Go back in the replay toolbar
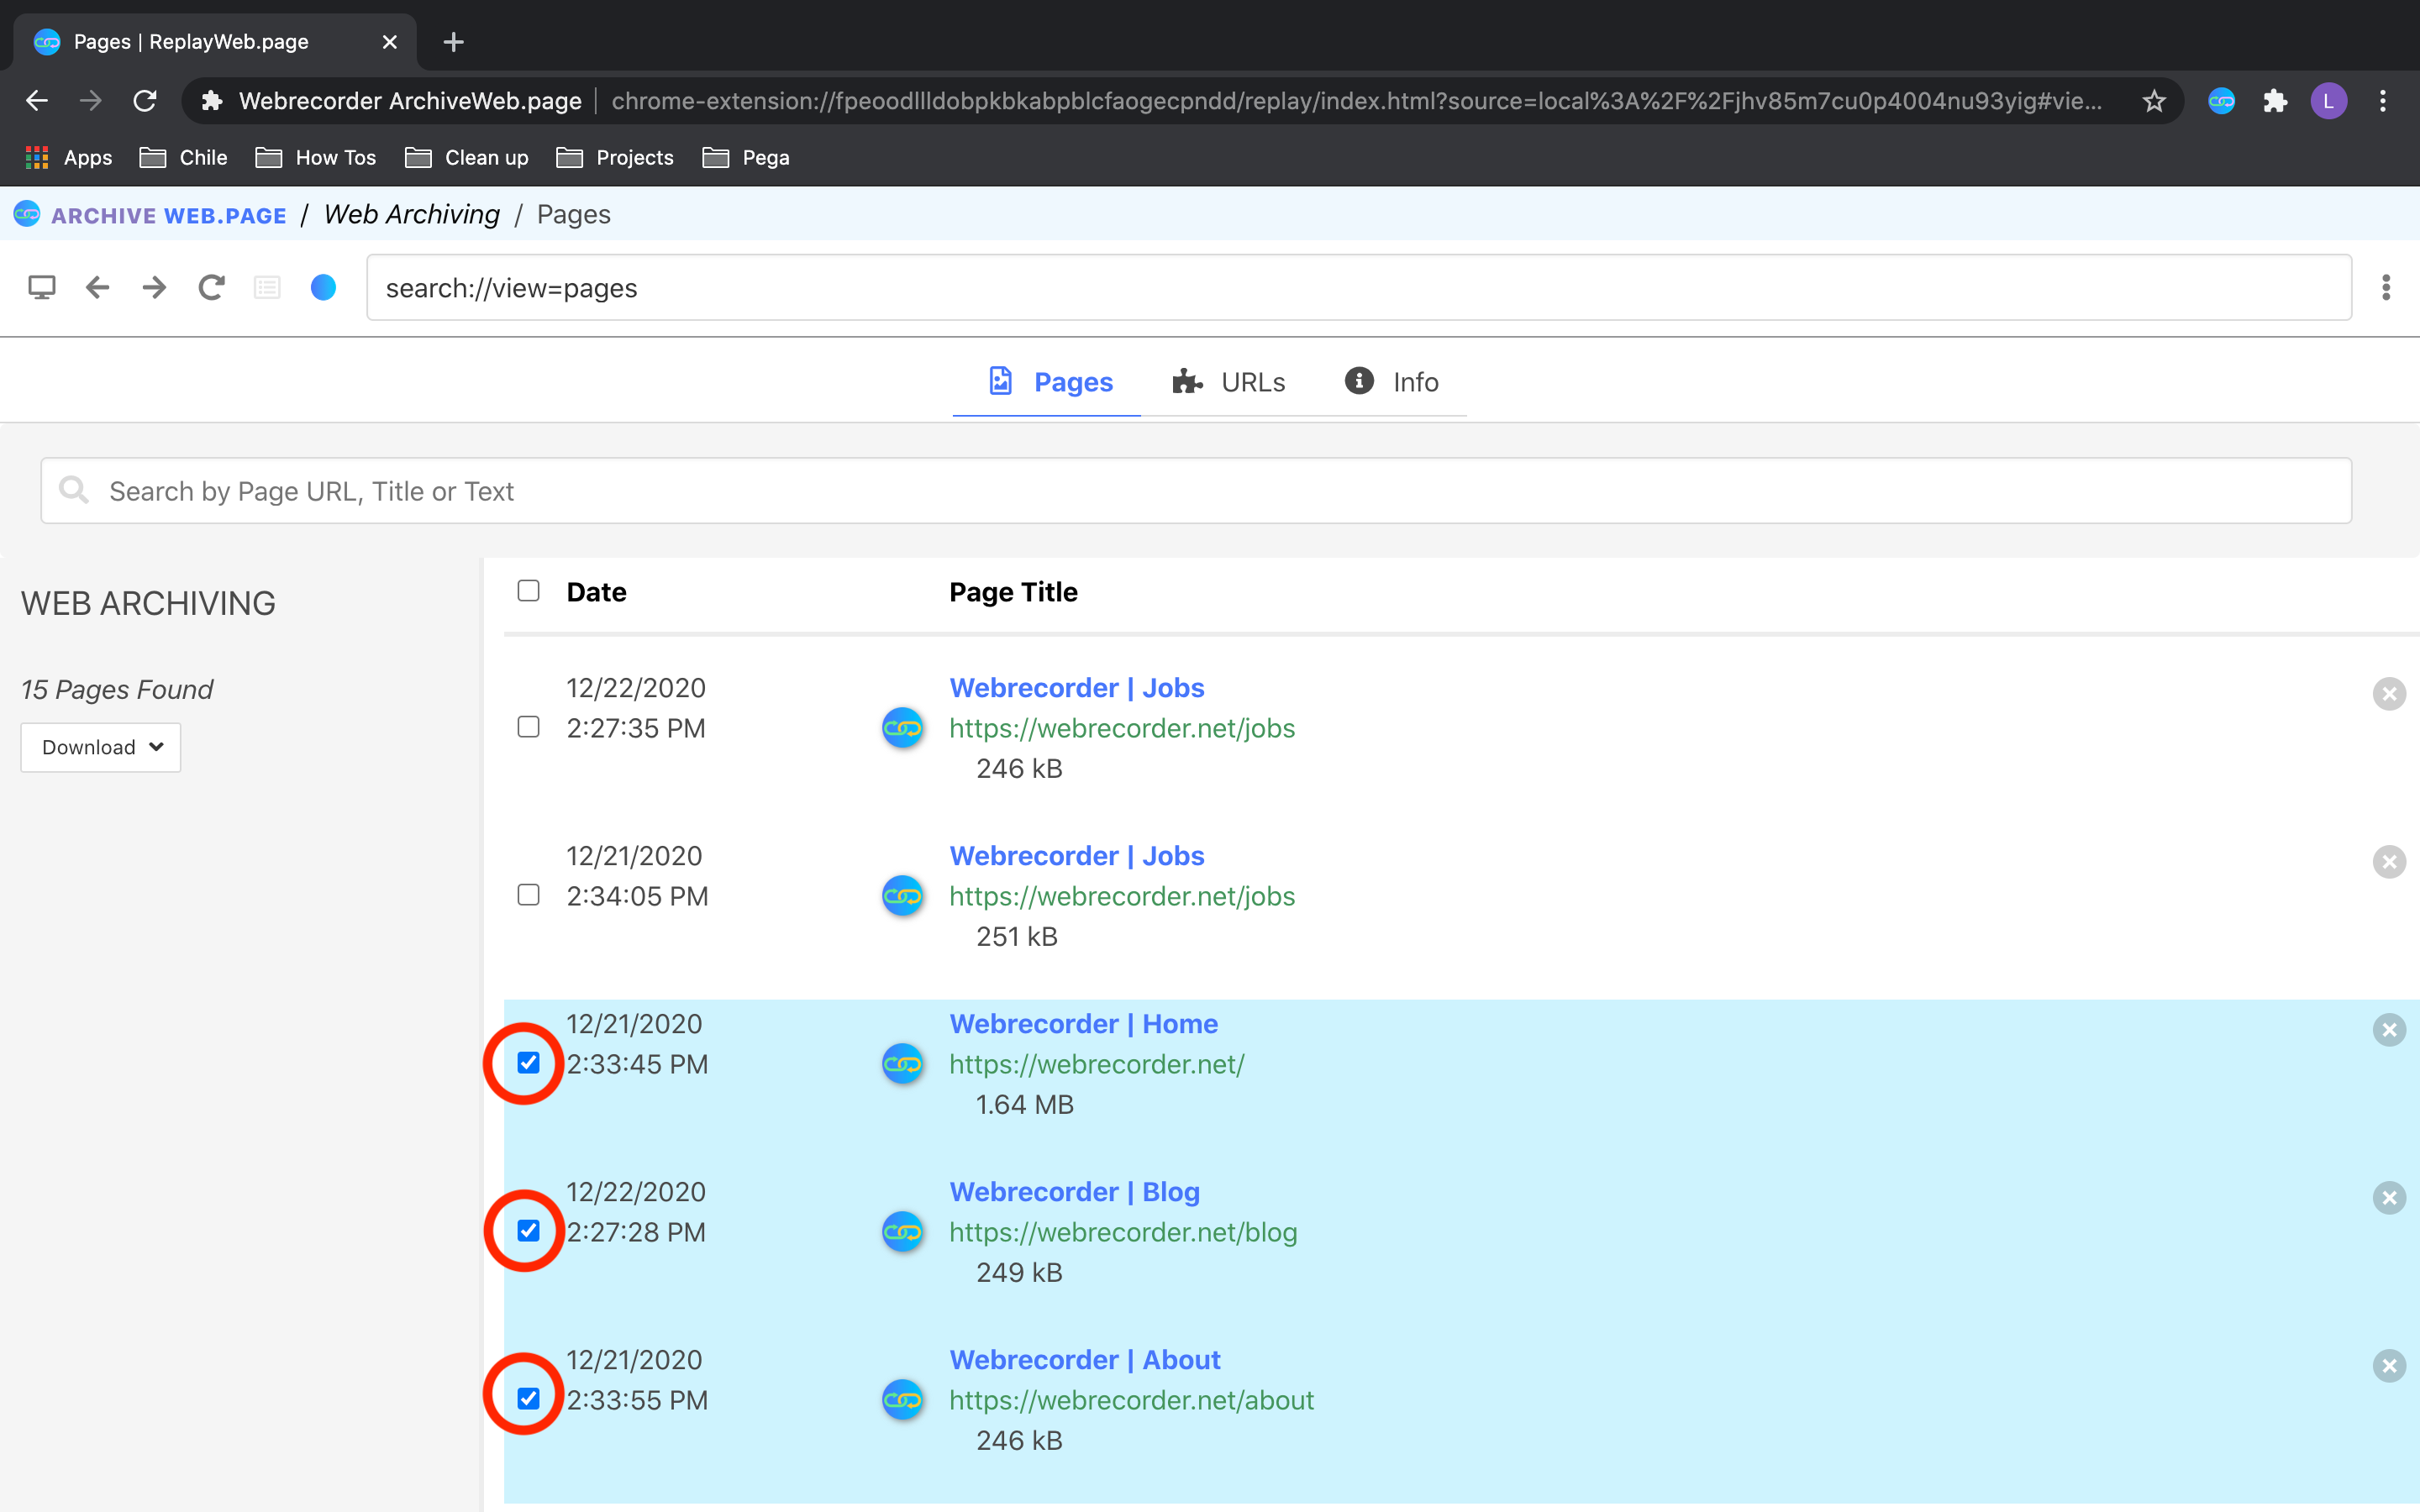This screenshot has height=1512, width=2420. coord(97,288)
